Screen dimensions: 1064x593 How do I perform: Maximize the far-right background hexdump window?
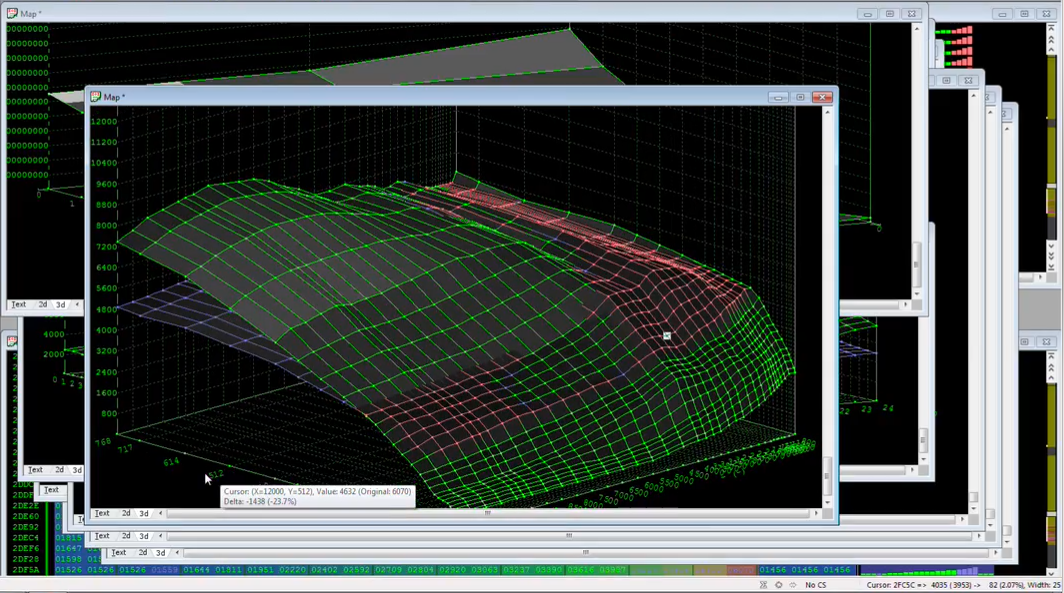pyautogui.click(x=1025, y=14)
